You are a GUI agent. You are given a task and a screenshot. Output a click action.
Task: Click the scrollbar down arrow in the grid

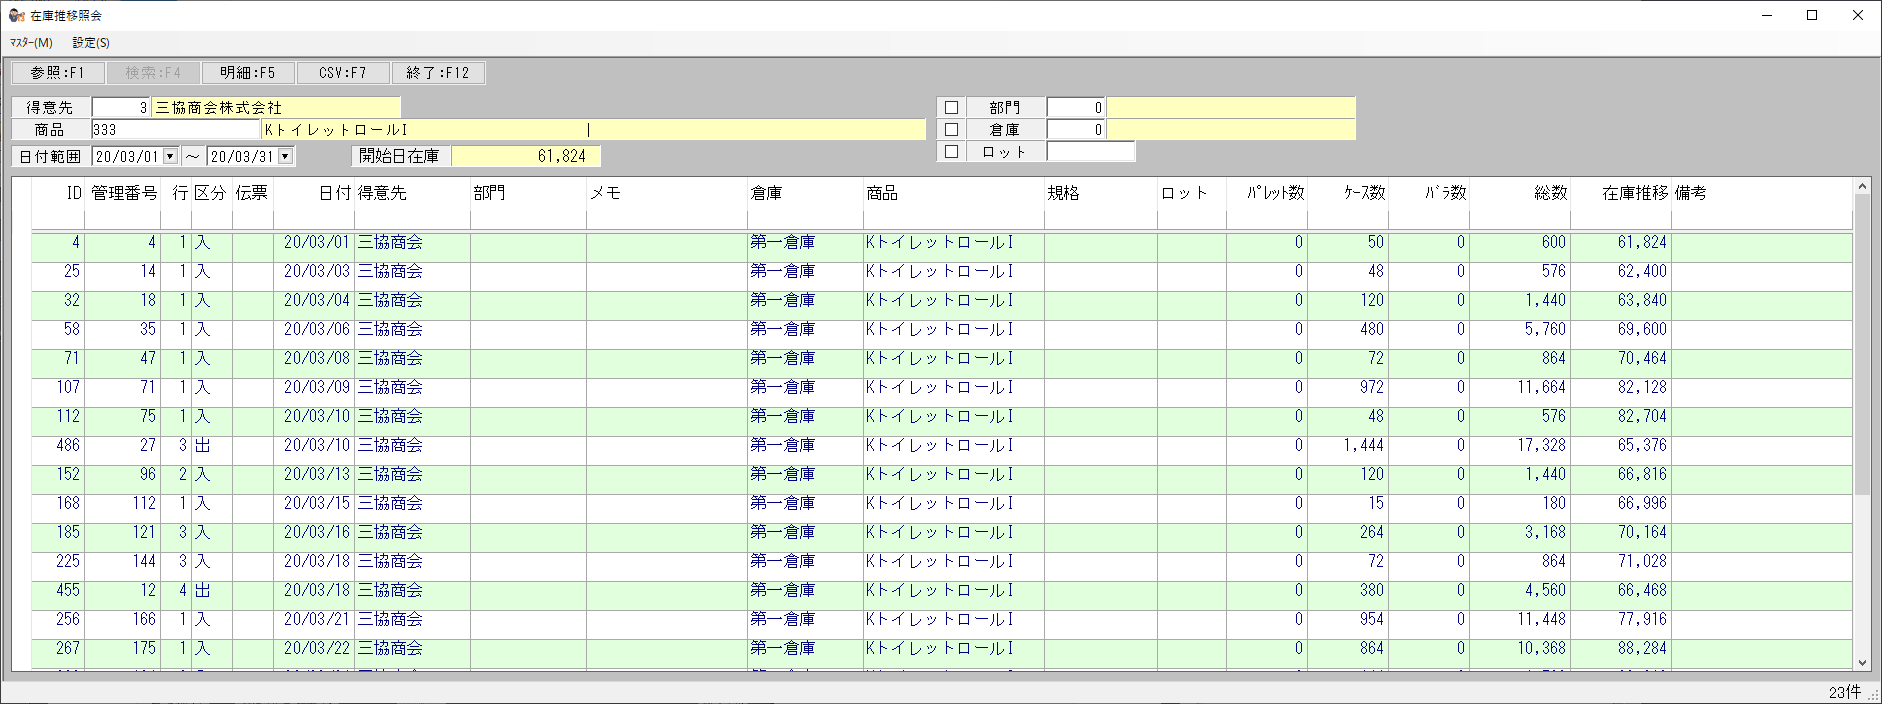(1862, 662)
